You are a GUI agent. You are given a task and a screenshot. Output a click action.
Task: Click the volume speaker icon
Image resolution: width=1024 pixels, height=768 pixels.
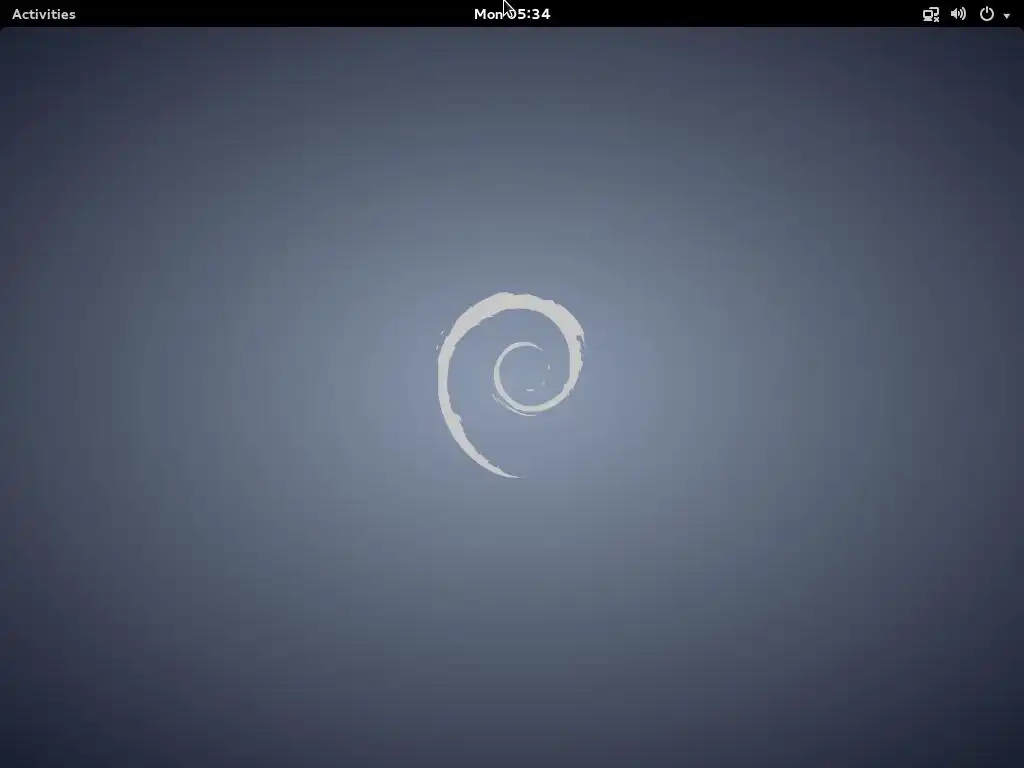click(x=958, y=14)
